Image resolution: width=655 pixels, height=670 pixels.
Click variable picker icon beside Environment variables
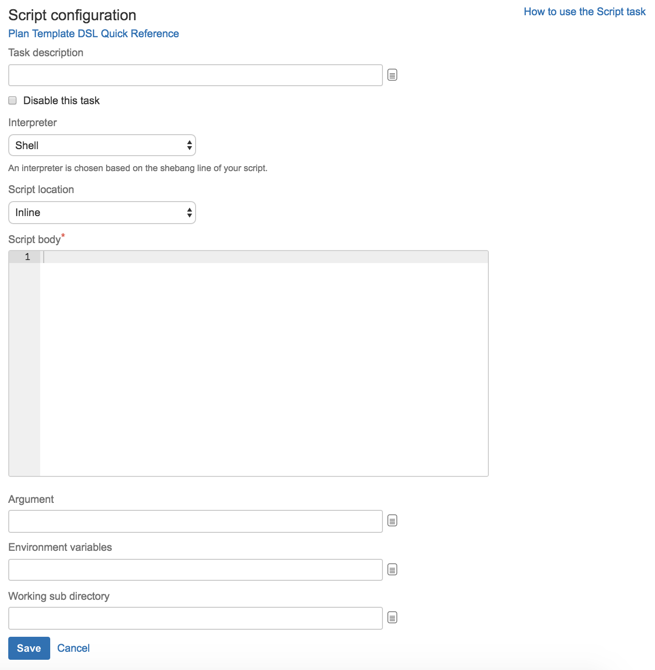pyautogui.click(x=392, y=569)
